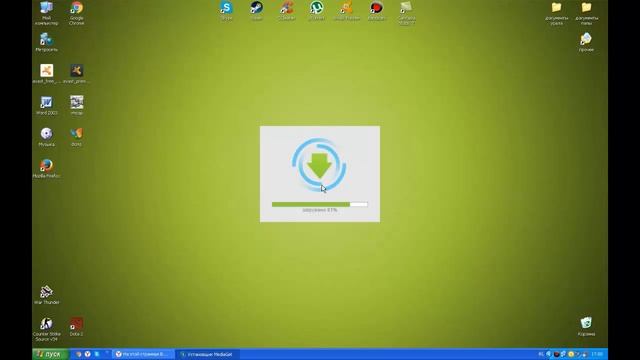Click the MediaGet download progress bar

click(x=320, y=204)
